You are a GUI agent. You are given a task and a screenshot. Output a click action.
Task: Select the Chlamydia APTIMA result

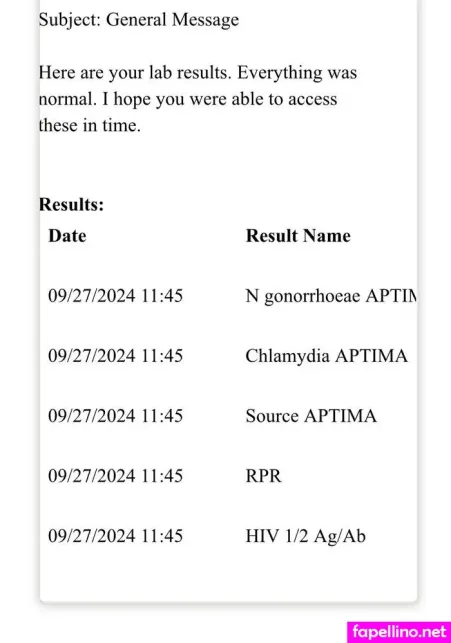click(x=327, y=356)
